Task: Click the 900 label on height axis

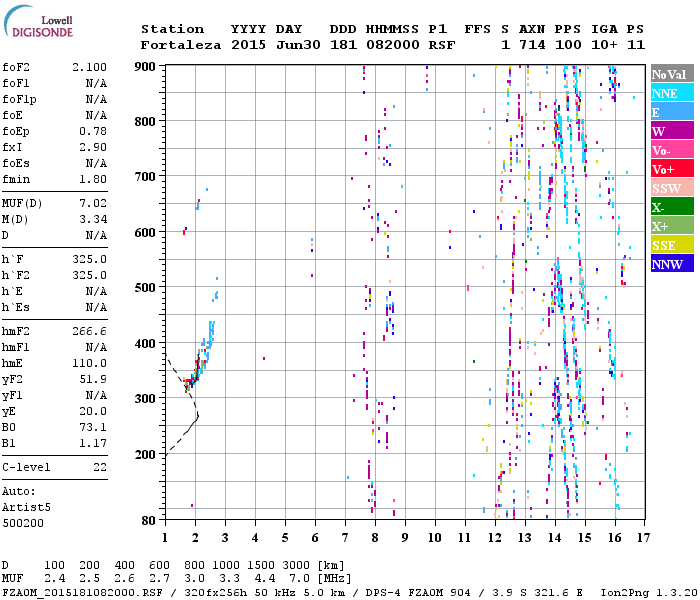Action: click(146, 66)
